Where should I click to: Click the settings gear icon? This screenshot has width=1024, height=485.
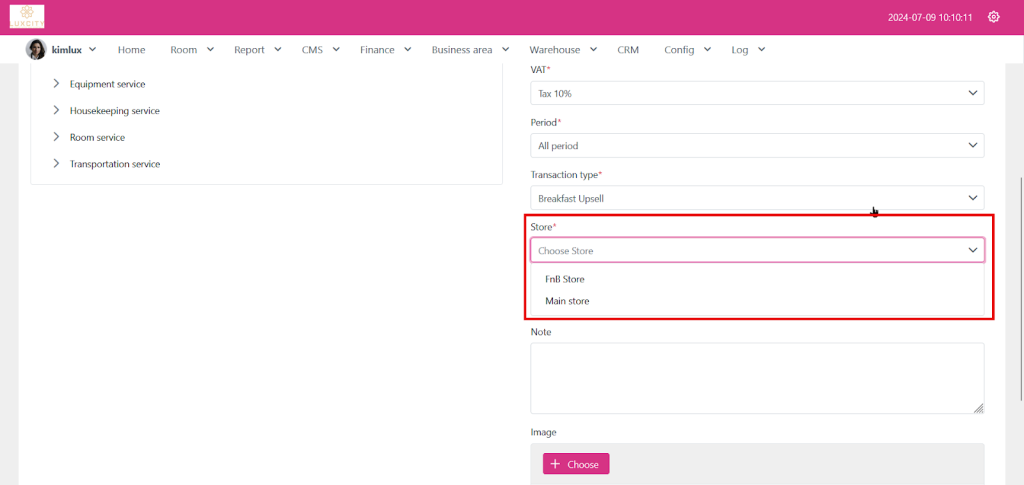point(993,17)
